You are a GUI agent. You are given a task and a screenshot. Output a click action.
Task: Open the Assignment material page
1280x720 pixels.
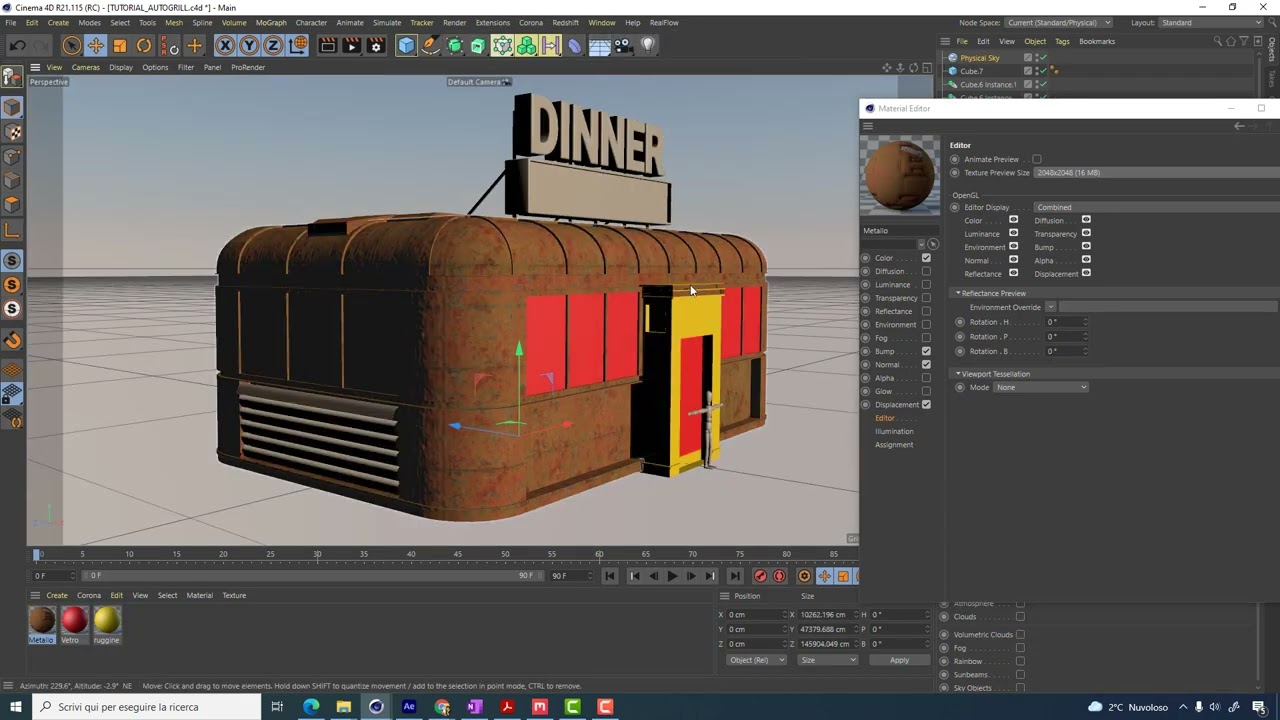coord(894,445)
